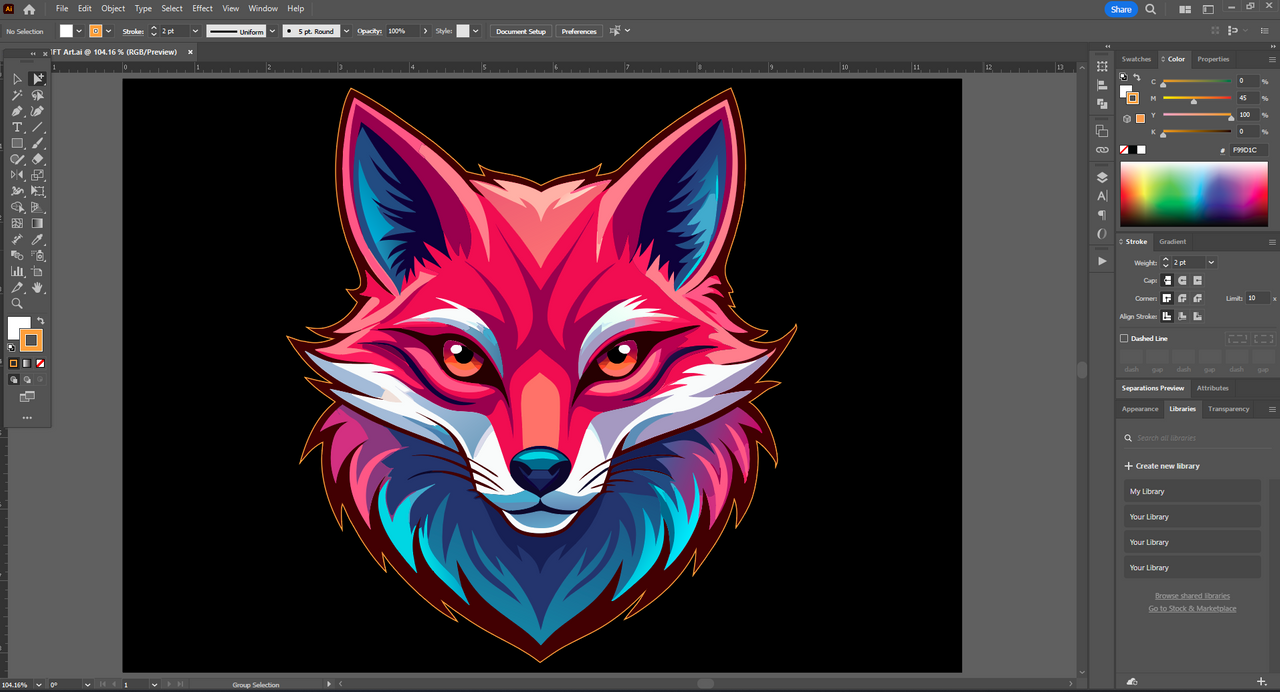The width and height of the screenshot is (1280, 692).
Task: Swap fill and stroke in toolbar
Action: [41, 321]
